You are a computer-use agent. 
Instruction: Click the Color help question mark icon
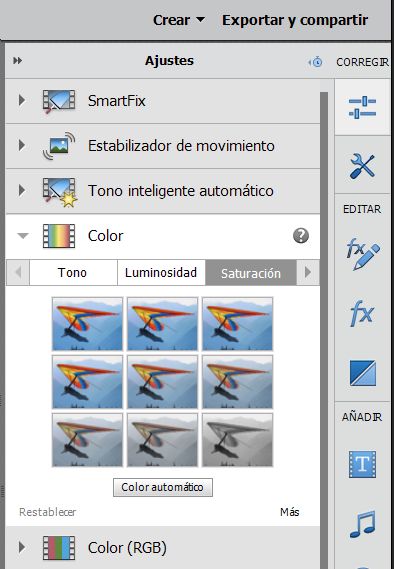point(301,236)
